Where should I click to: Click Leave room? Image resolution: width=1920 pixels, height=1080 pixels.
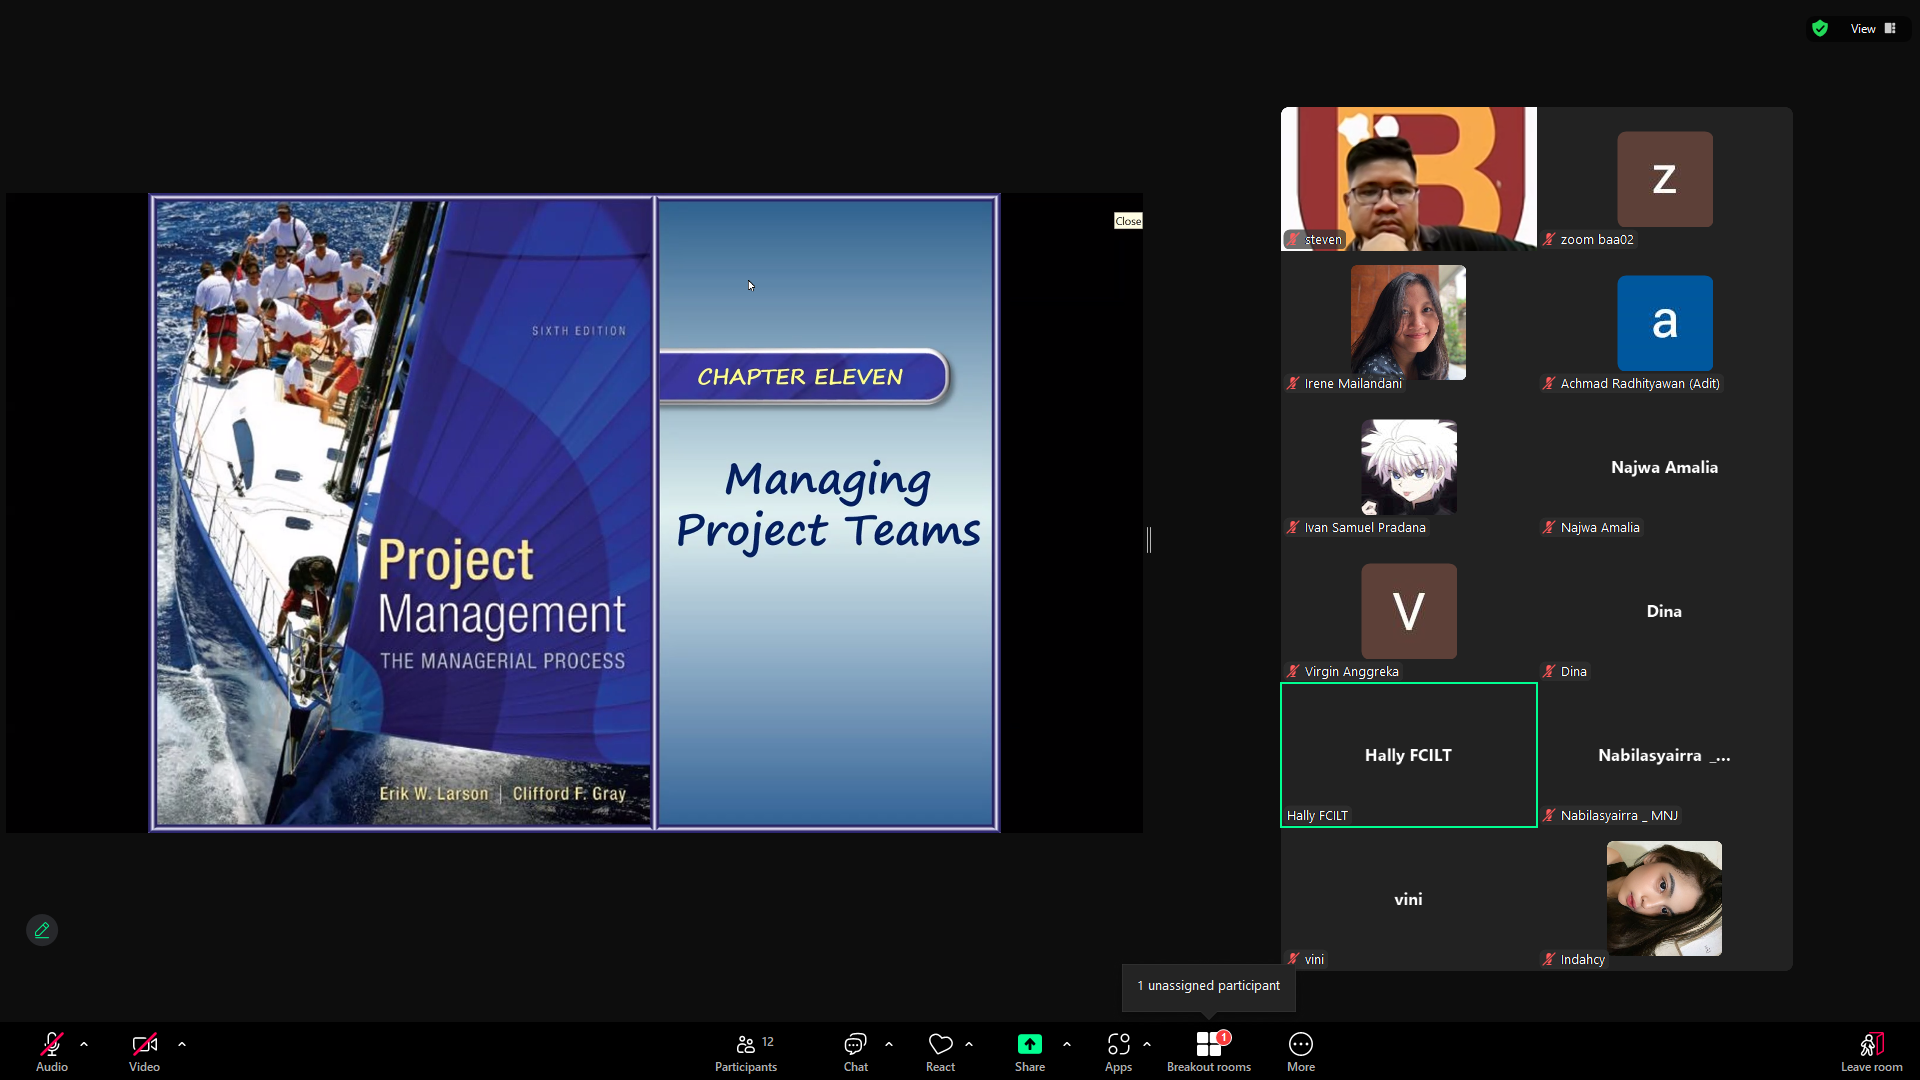pyautogui.click(x=1872, y=1053)
